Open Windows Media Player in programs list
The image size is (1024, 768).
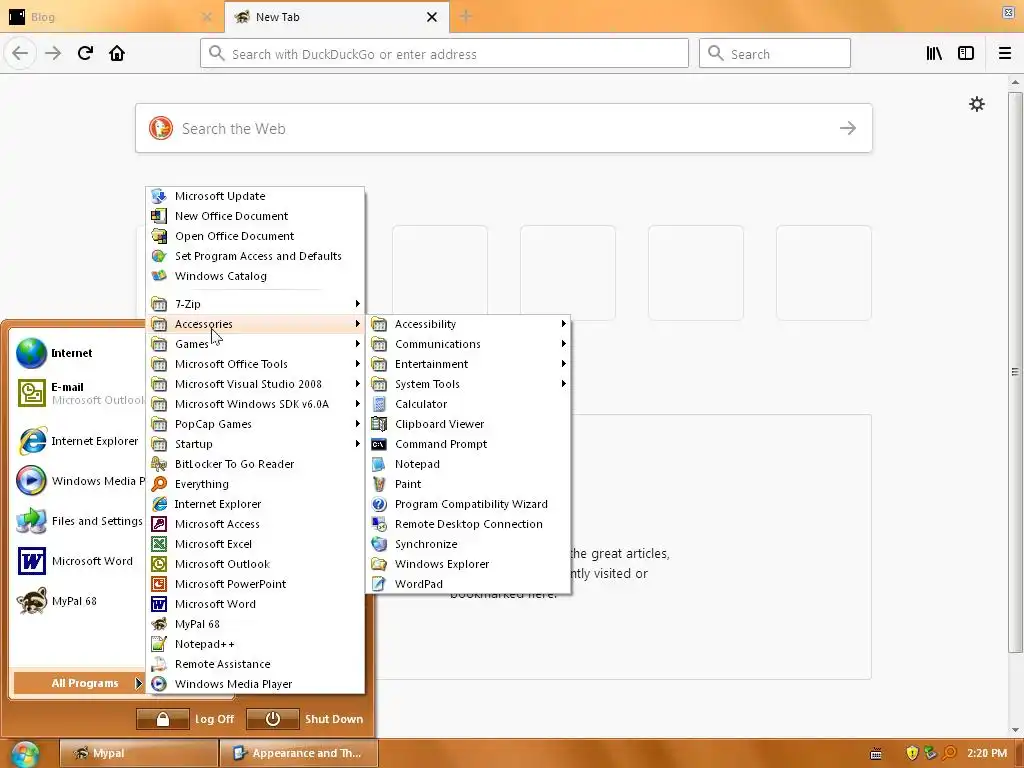[255, 684]
